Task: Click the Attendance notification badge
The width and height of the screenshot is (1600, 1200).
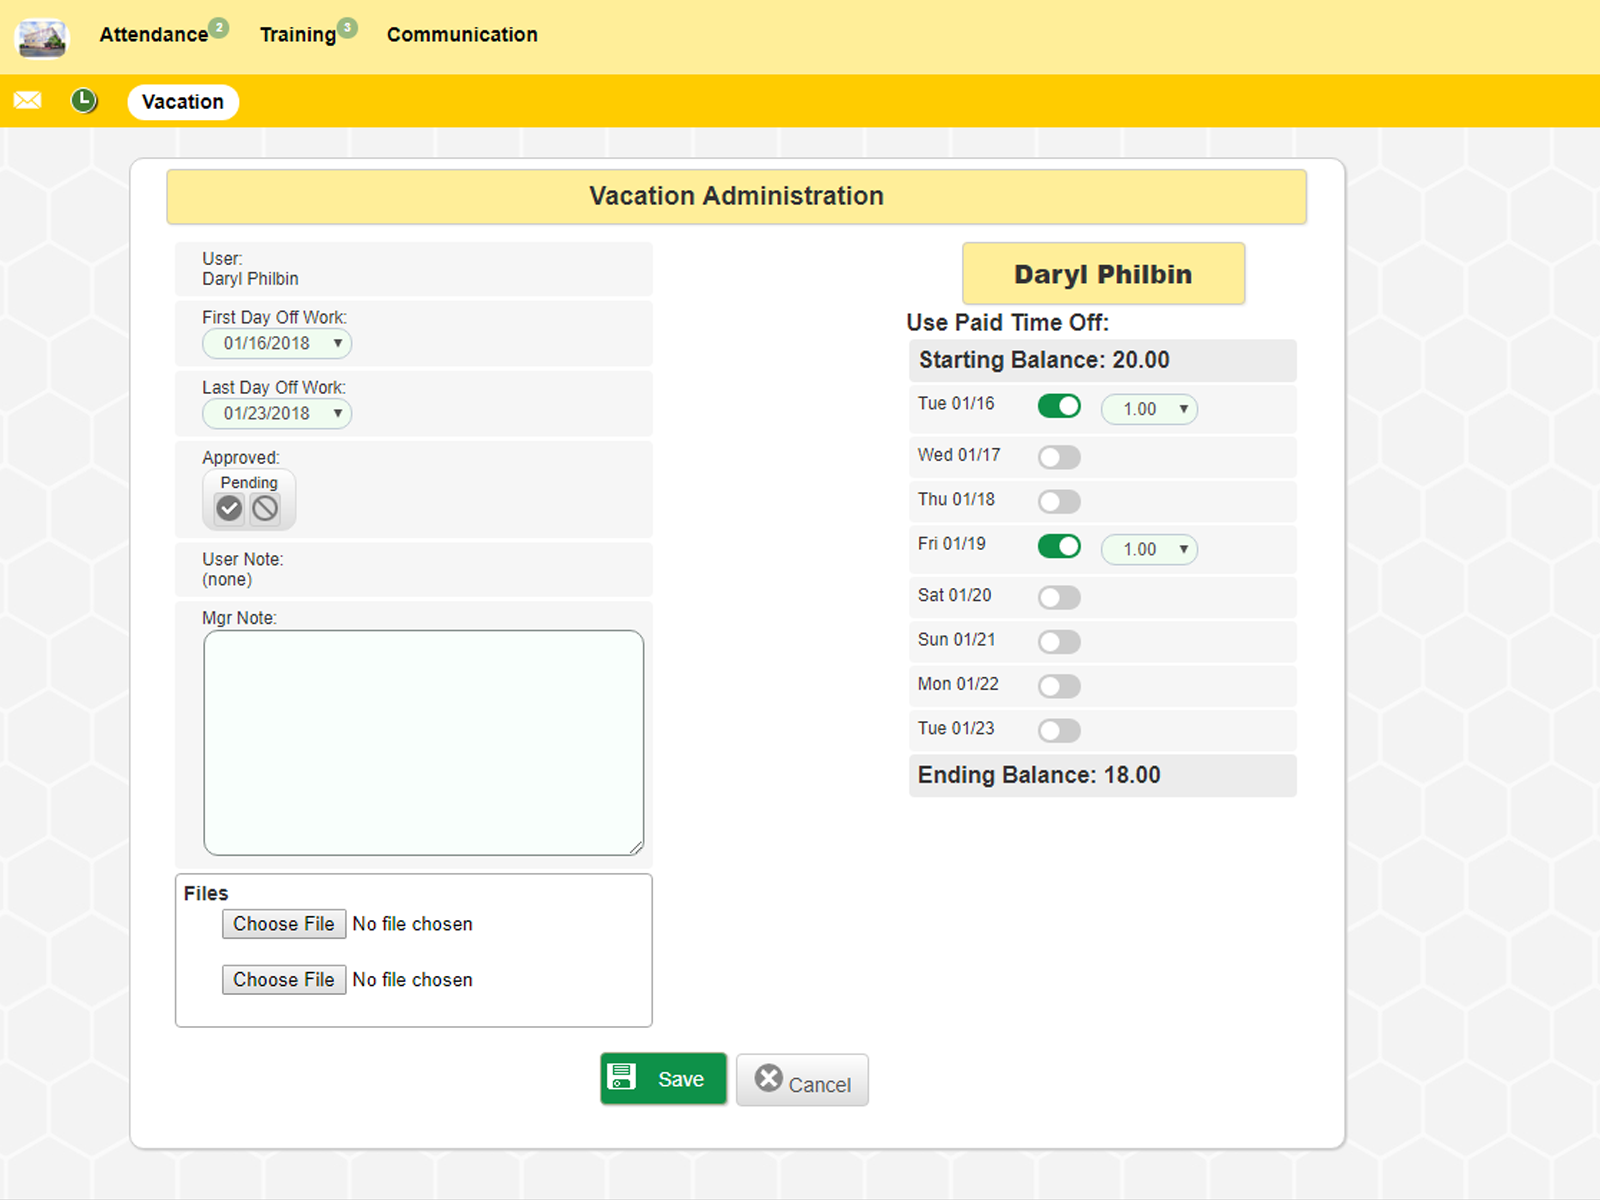Action: [218, 28]
